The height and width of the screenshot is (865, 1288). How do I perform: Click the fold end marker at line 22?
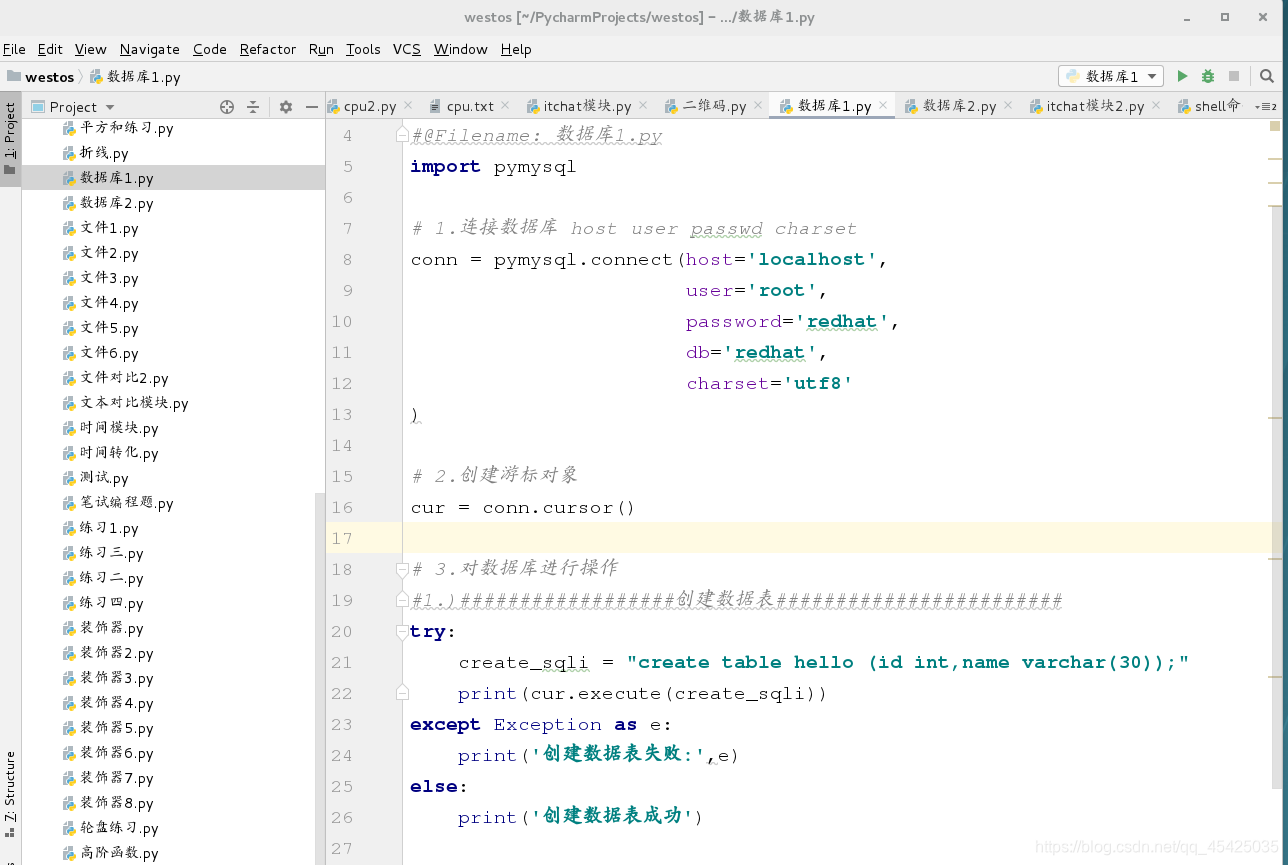402,692
